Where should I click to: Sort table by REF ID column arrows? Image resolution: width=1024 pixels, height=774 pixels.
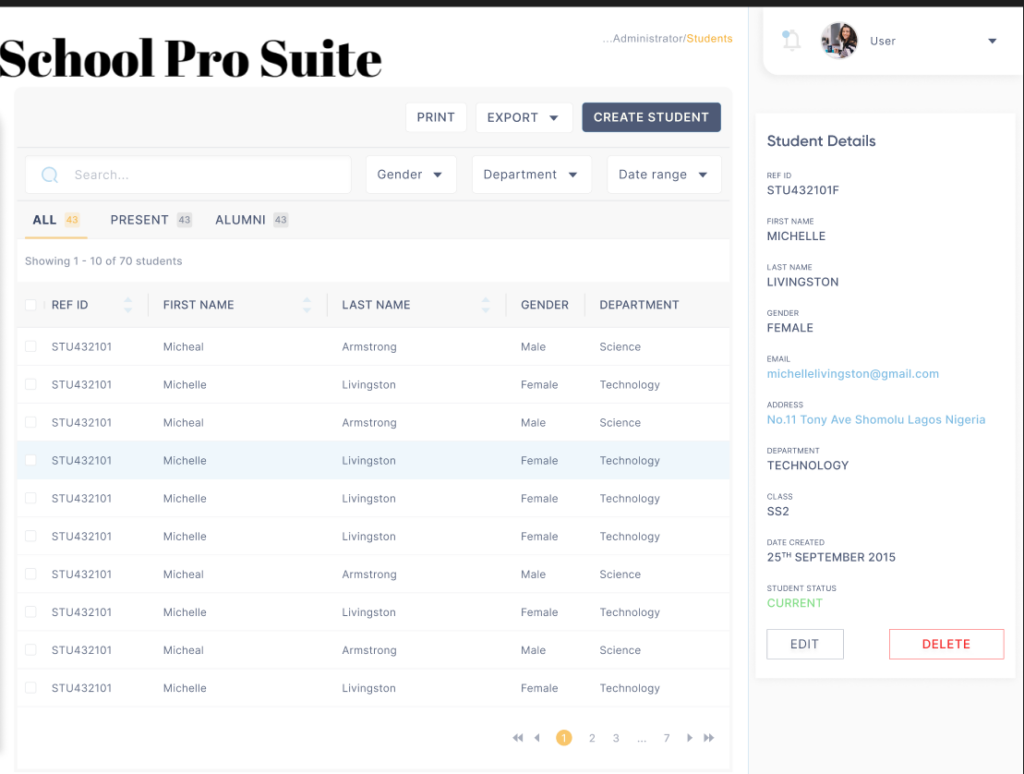coord(128,305)
